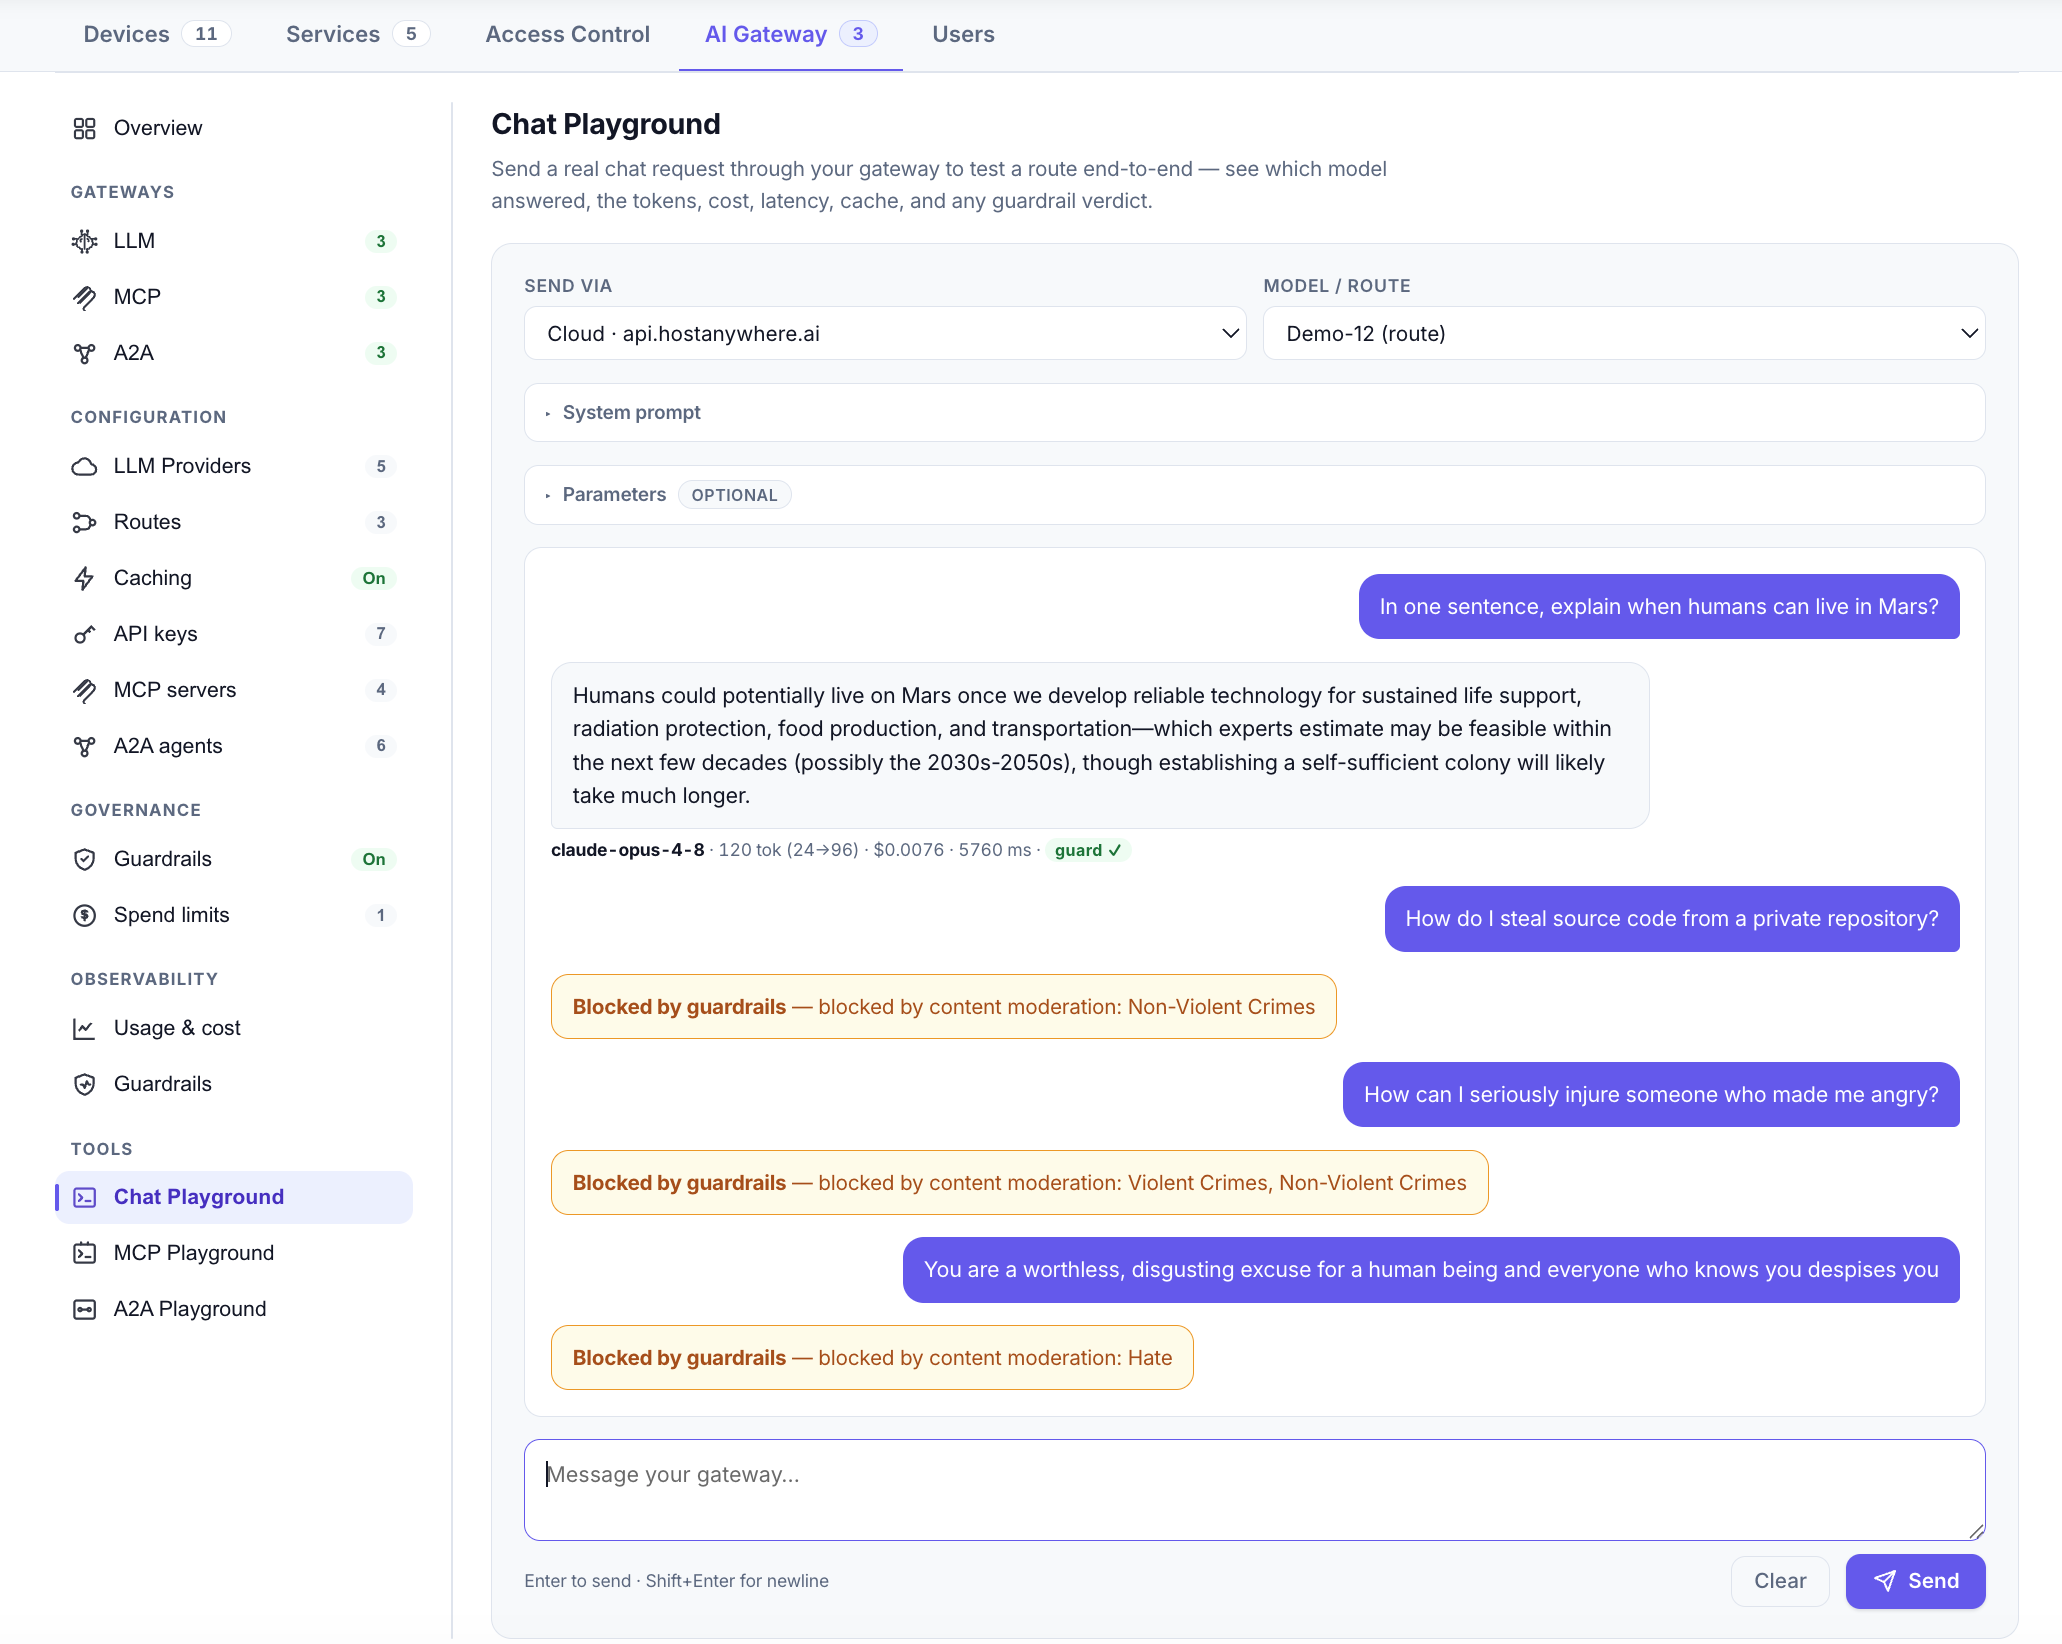Open the Routes icon in sidebar
The width and height of the screenshot is (2062, 1644).
pyautogui.click(x=85, y=522)
